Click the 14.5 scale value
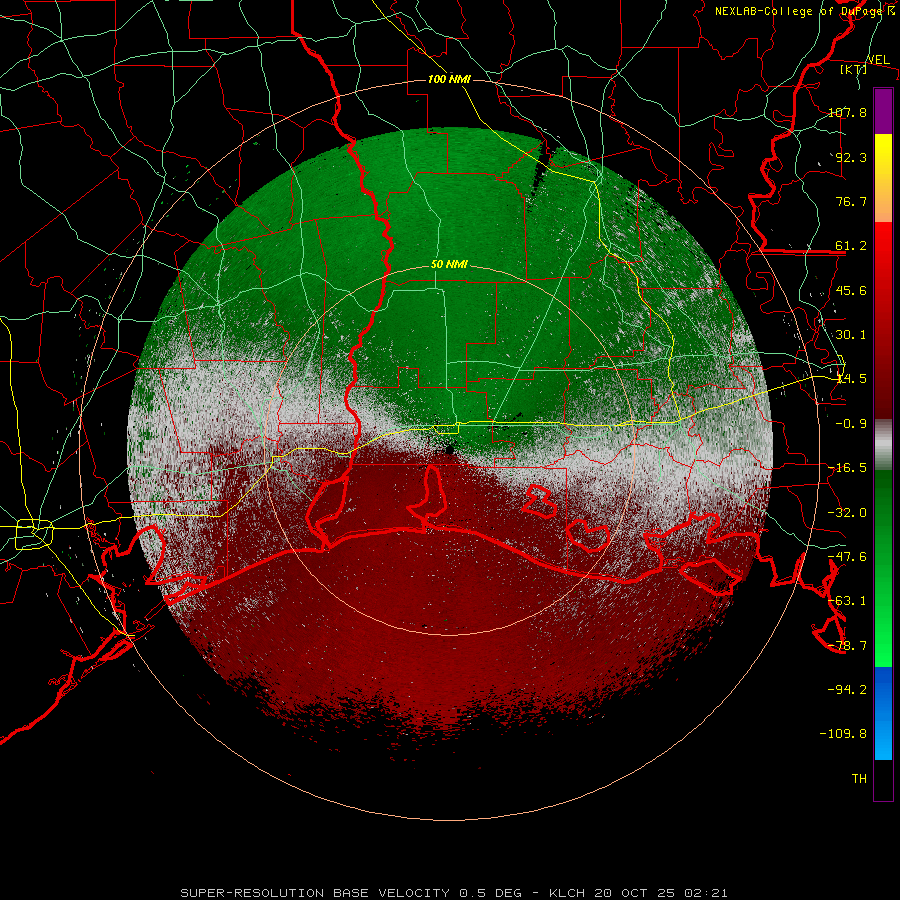The width and height of the screenshot is (900, 900). tap(851, 379)
